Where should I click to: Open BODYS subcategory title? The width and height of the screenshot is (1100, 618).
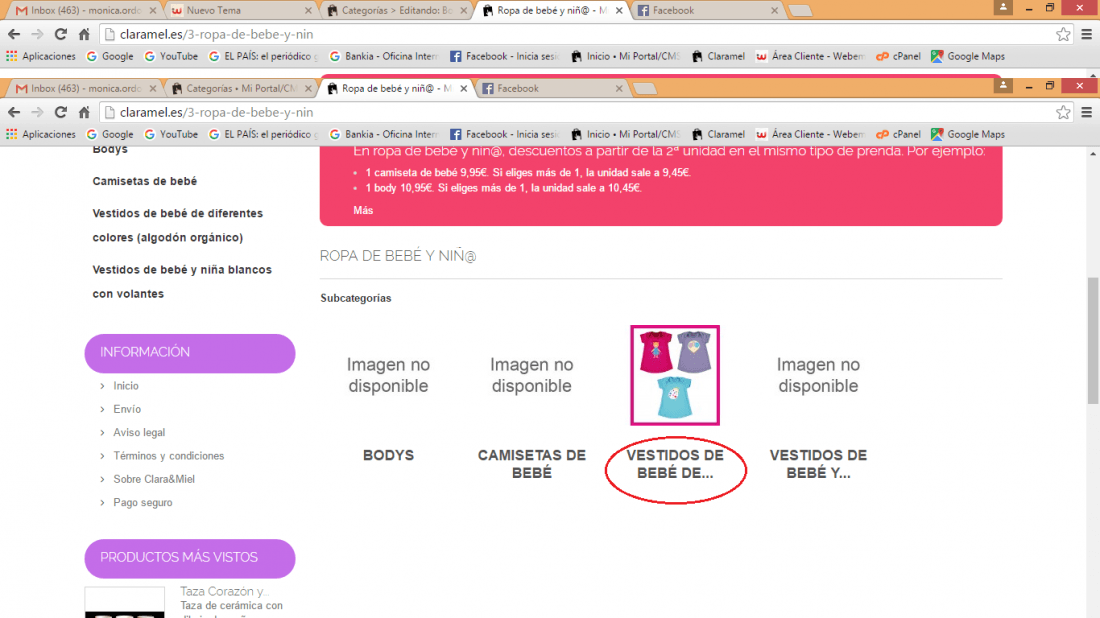pyautogui.click(x=388, y=455)
